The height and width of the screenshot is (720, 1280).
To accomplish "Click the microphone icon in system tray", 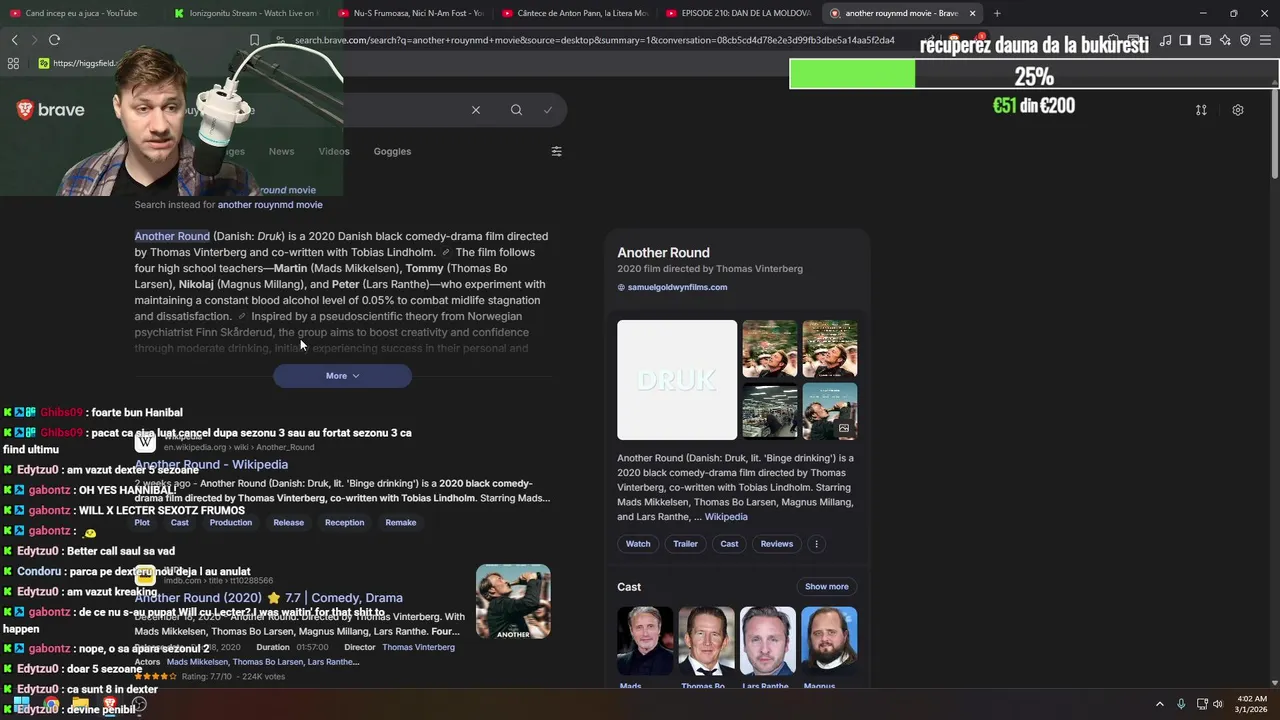I will click(x=1181, y=704).
